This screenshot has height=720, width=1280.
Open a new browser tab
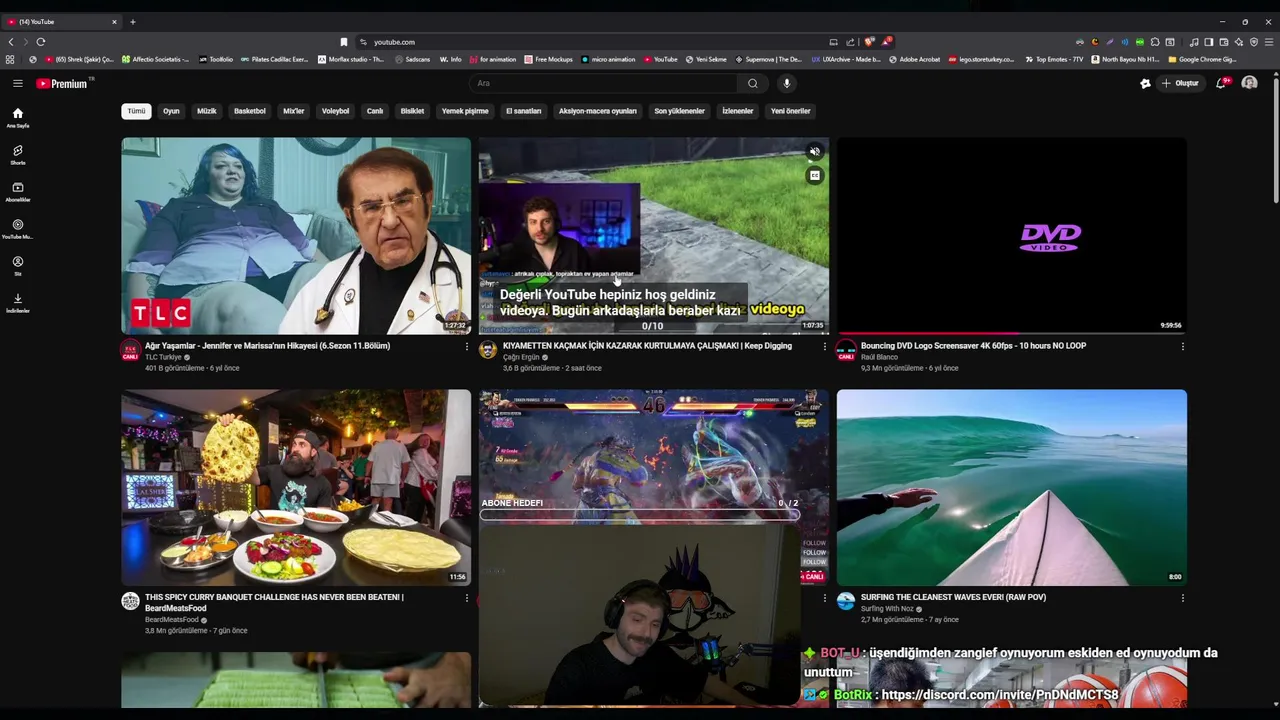(132, 21)
